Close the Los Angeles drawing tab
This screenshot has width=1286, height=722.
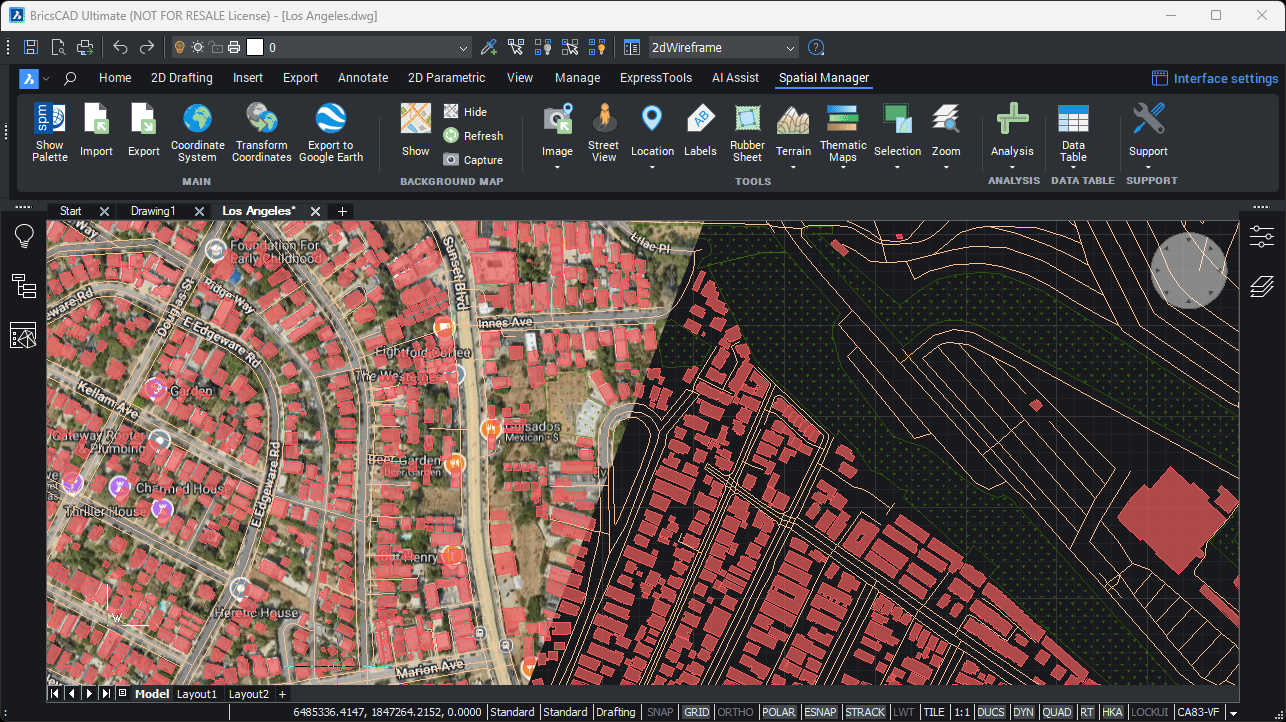coord(315,211)
